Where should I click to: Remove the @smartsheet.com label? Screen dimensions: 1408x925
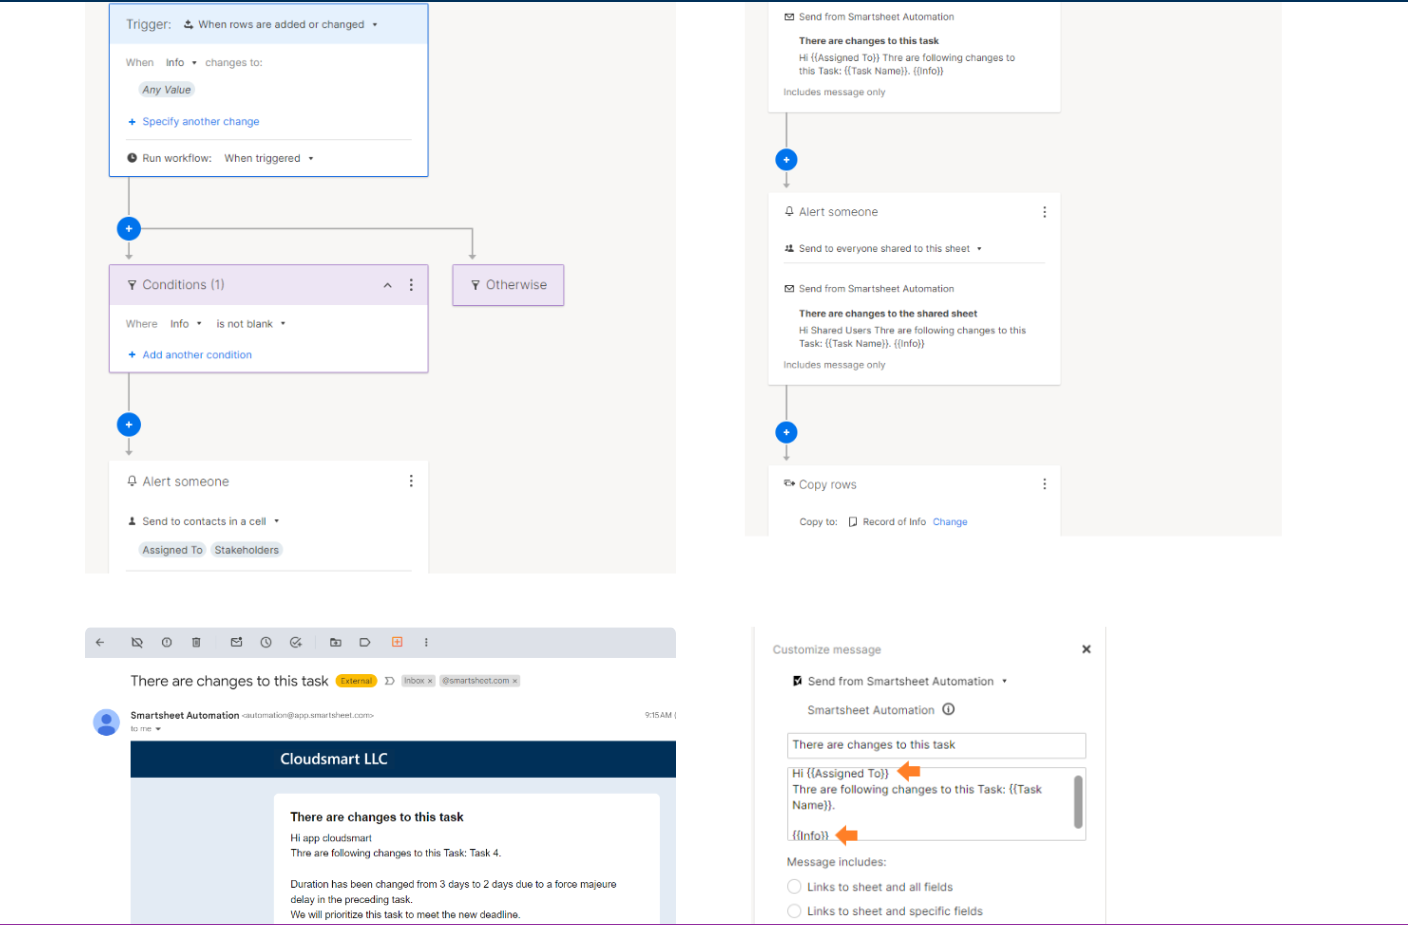click(515, 681)
